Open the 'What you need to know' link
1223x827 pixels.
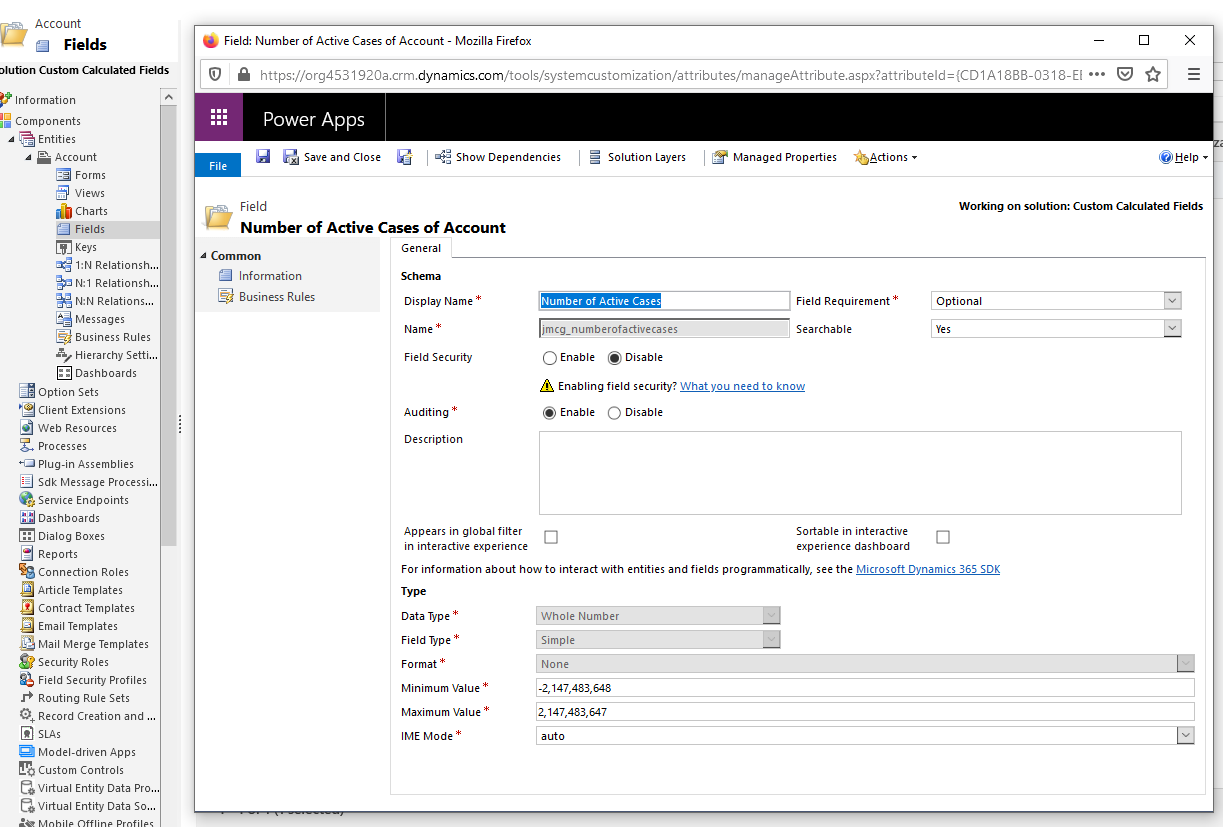[x=742, y=386]
